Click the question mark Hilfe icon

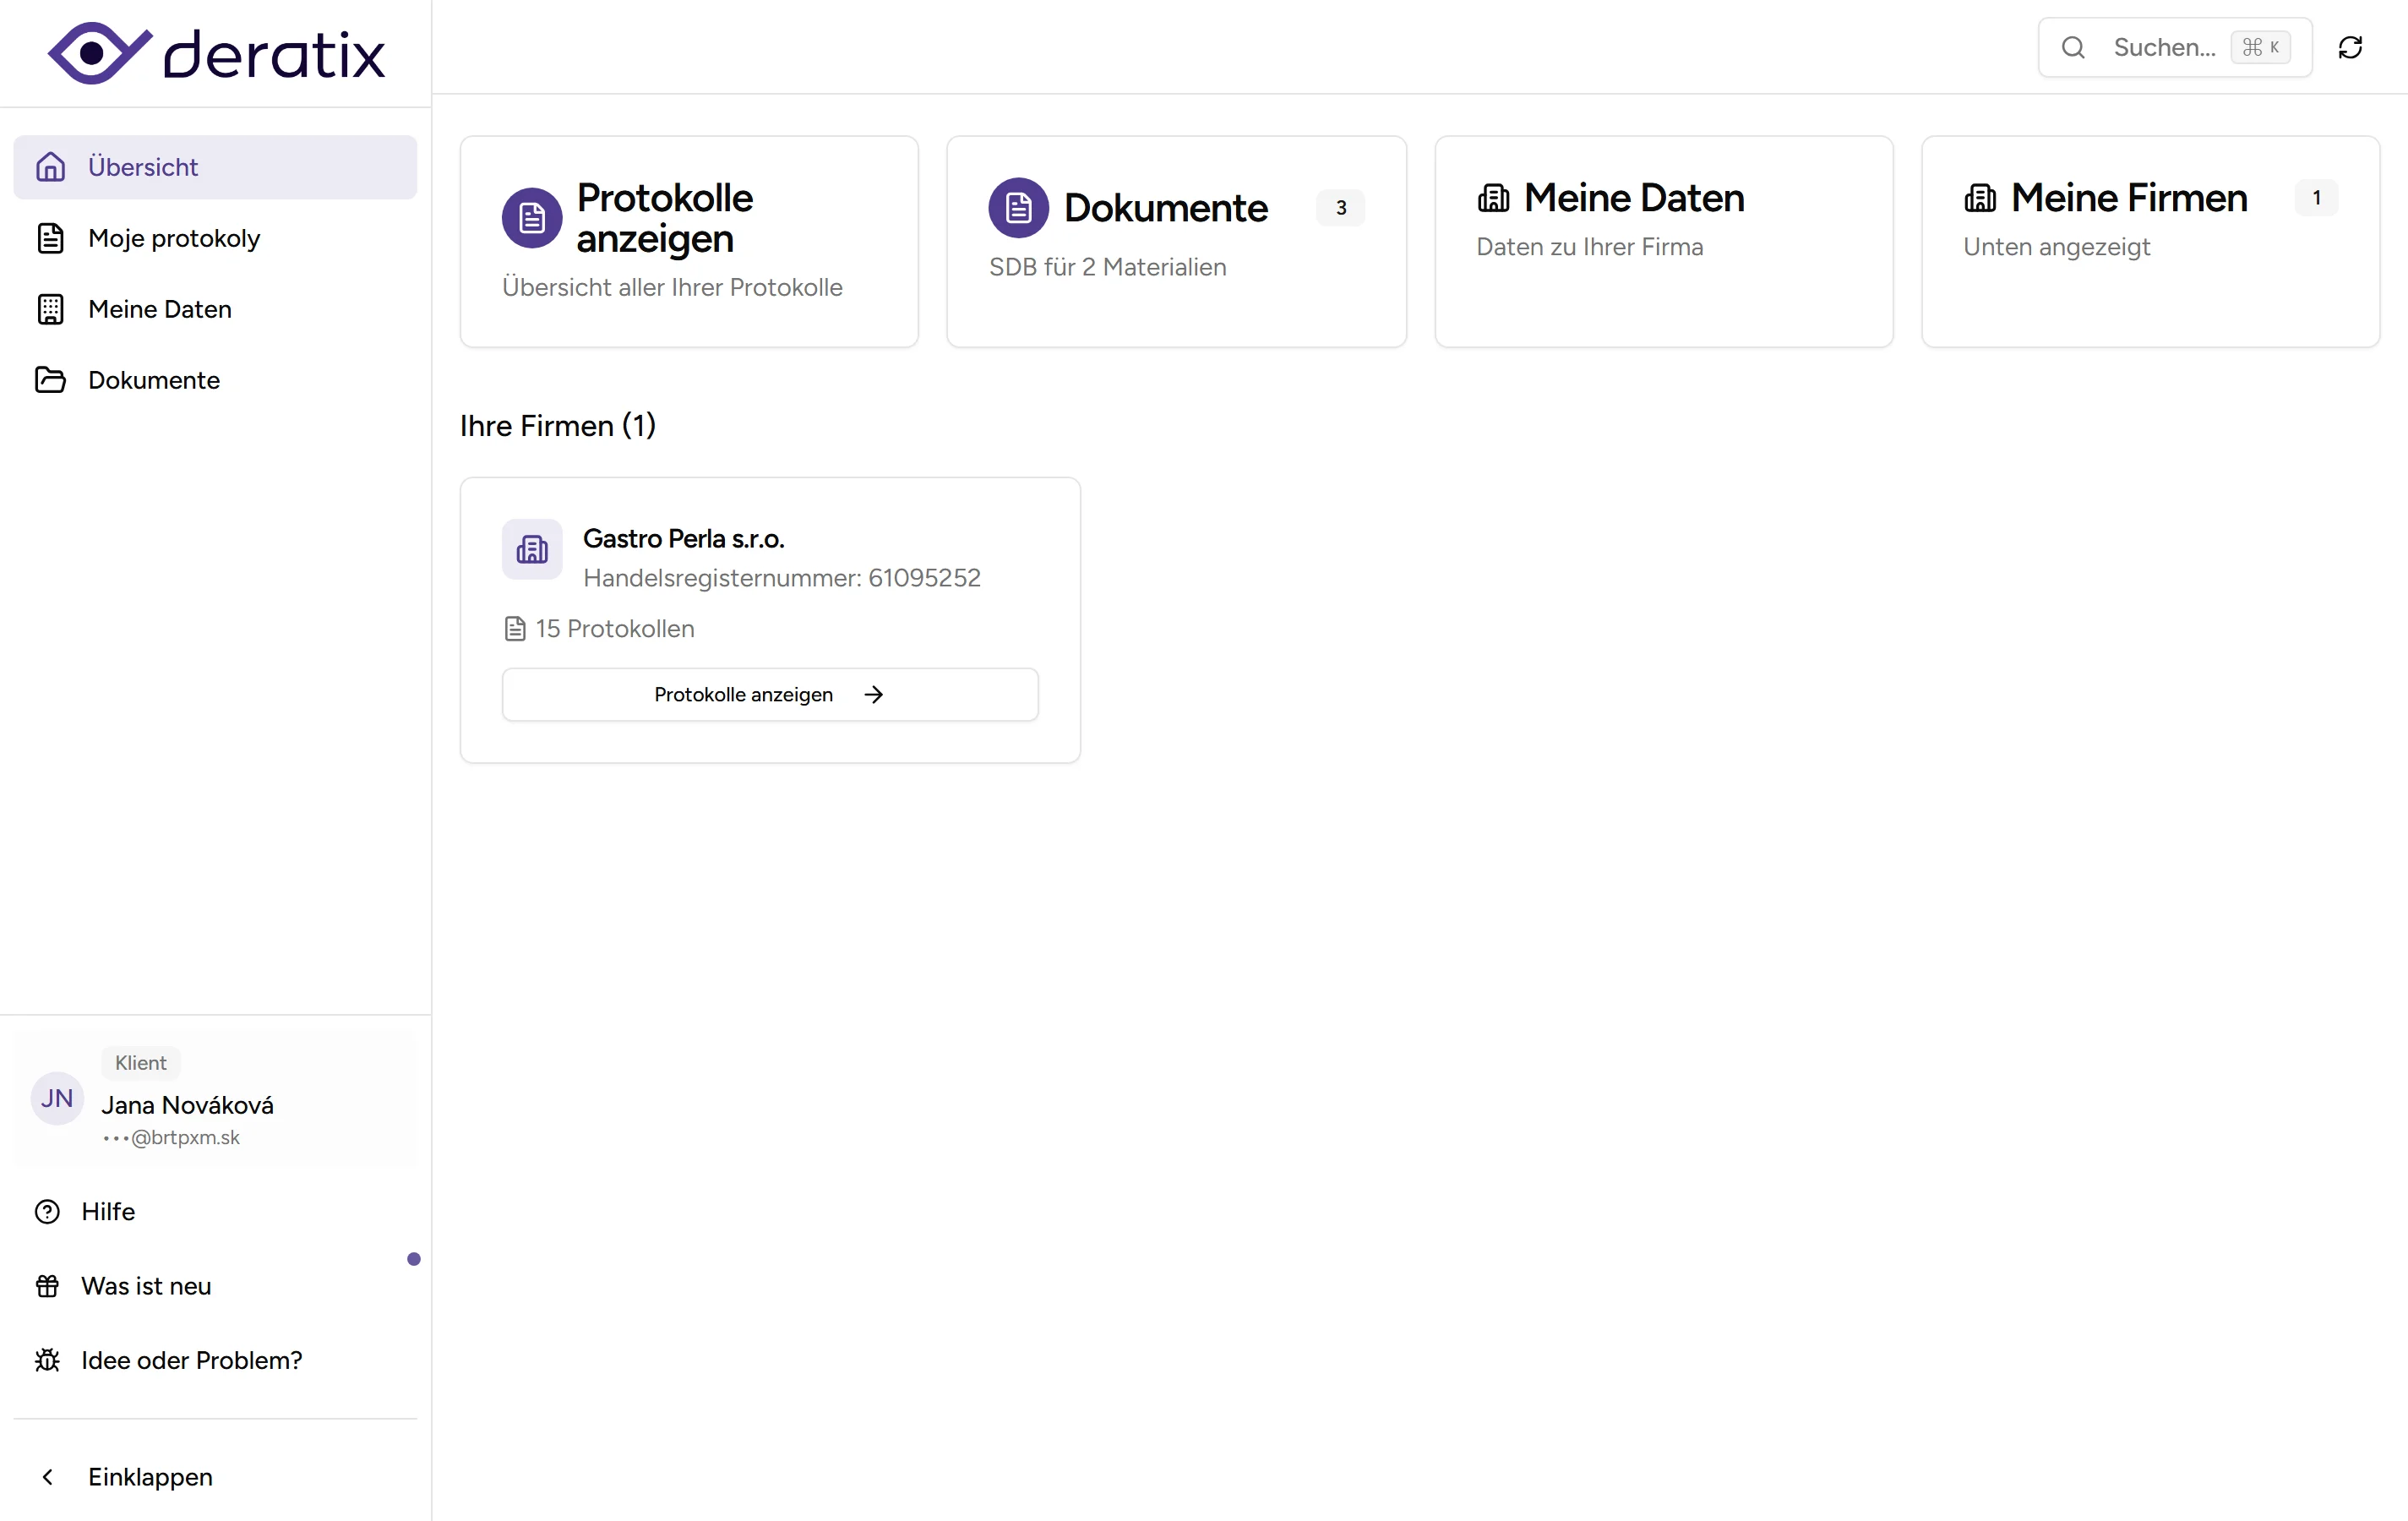[x=47, y=1212]
